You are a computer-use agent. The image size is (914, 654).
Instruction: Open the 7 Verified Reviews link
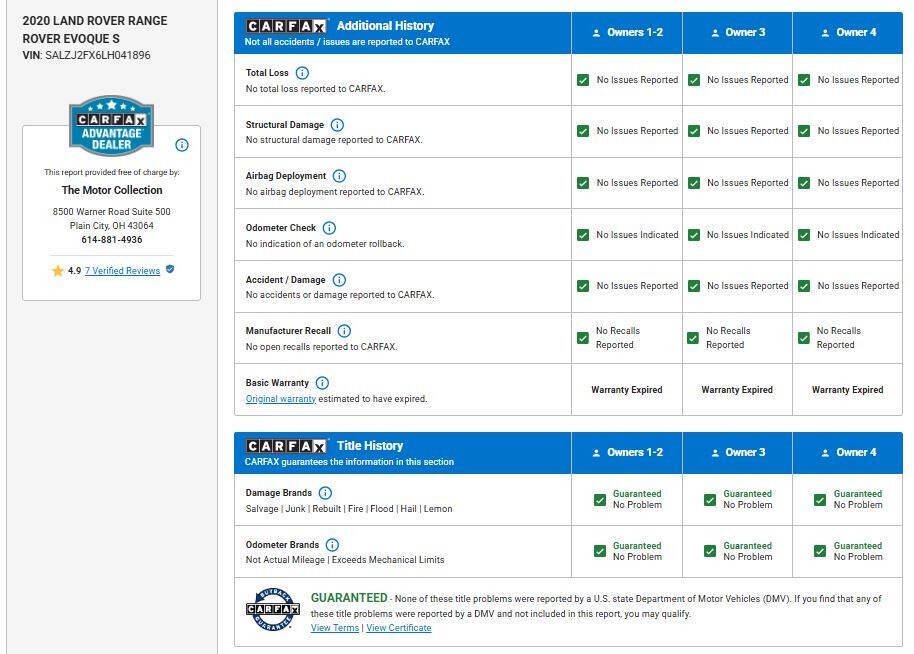tap(122, 270)
